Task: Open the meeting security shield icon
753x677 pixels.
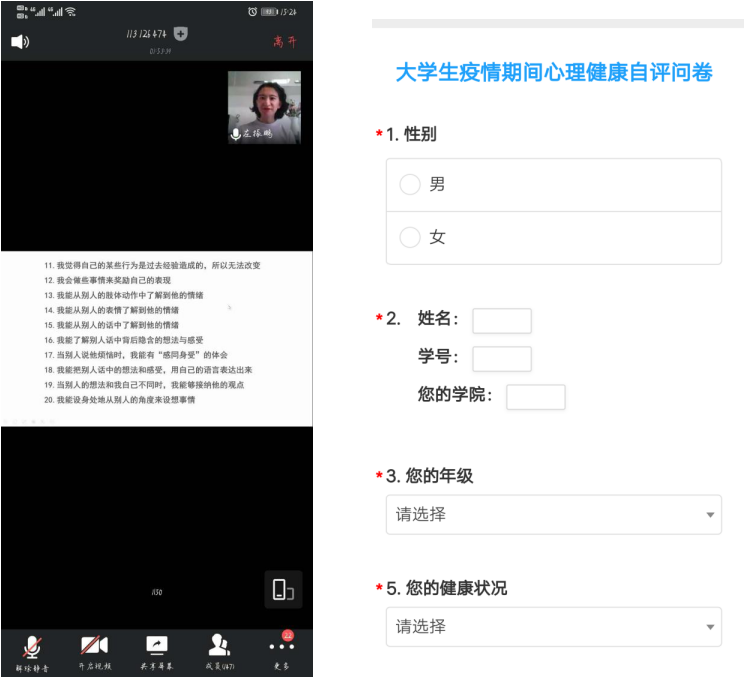Action: coord(180,34)
